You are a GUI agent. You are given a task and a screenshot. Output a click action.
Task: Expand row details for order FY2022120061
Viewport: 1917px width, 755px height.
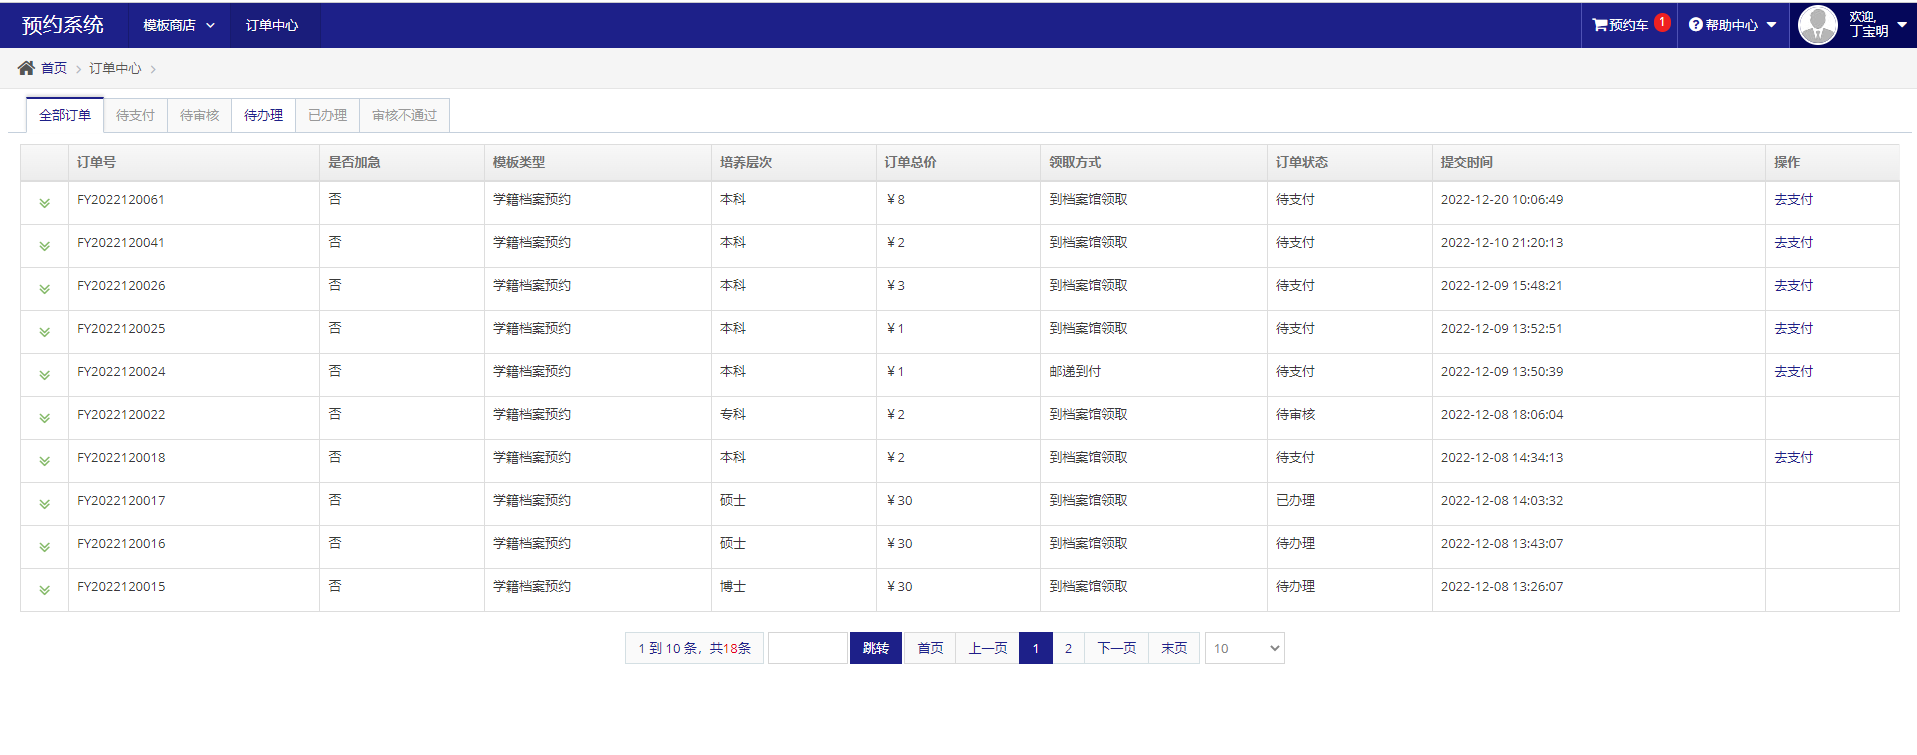[x=44, y=203]
